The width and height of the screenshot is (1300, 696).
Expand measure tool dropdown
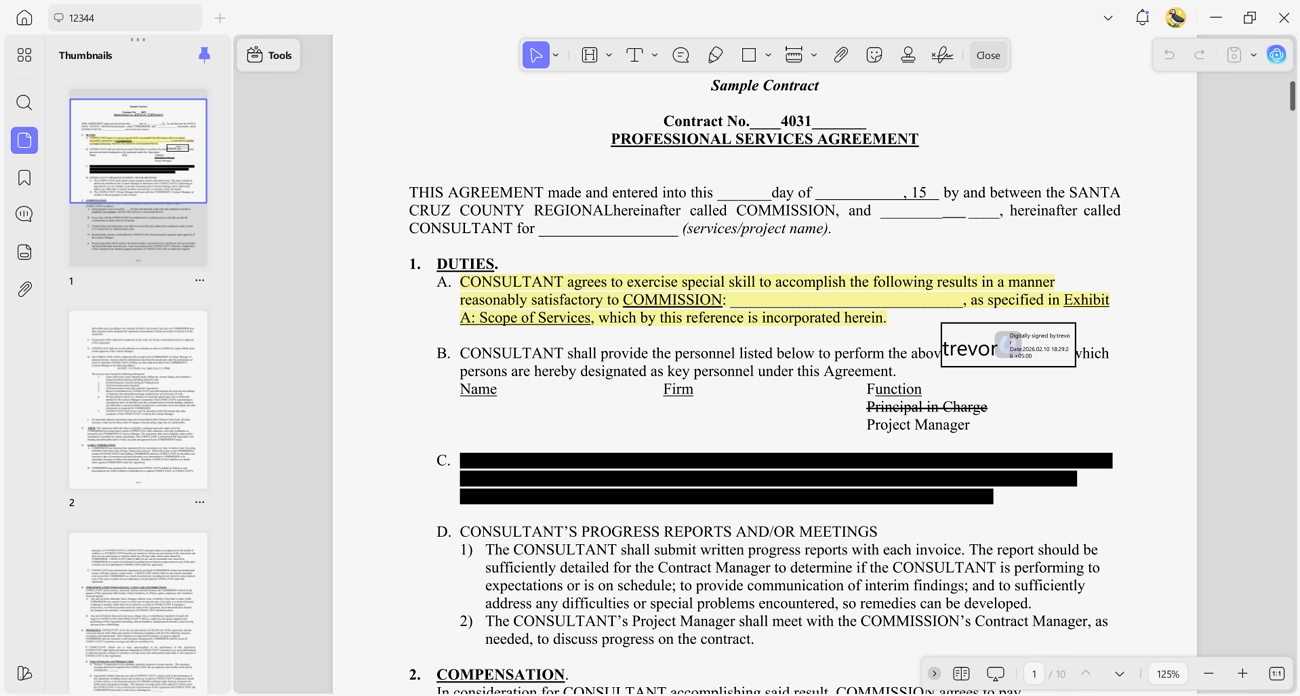[814, 55]
